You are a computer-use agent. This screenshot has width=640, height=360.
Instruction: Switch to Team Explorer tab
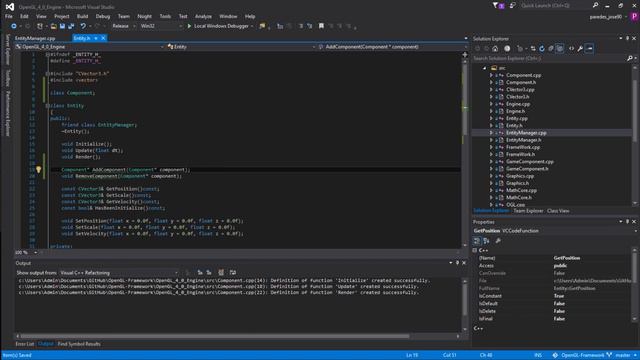pyautogui.click(x=528, y=211)
